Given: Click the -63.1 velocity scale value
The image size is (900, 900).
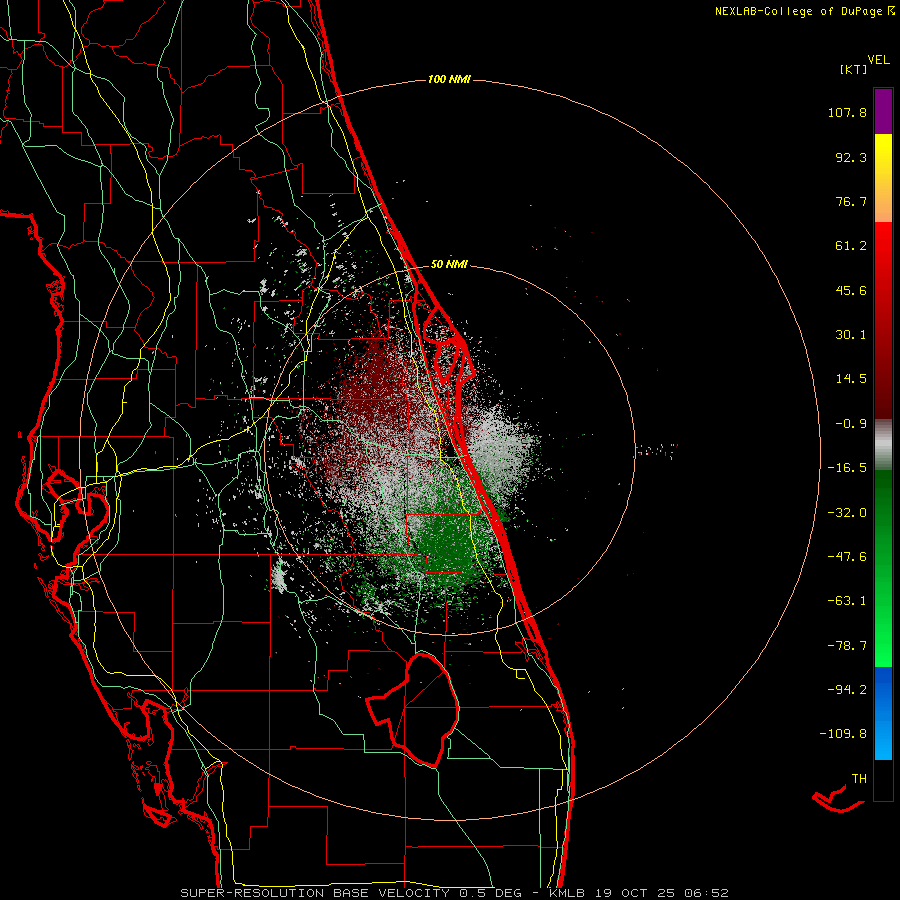Looking at the screenshot, I should coord(847,601).
